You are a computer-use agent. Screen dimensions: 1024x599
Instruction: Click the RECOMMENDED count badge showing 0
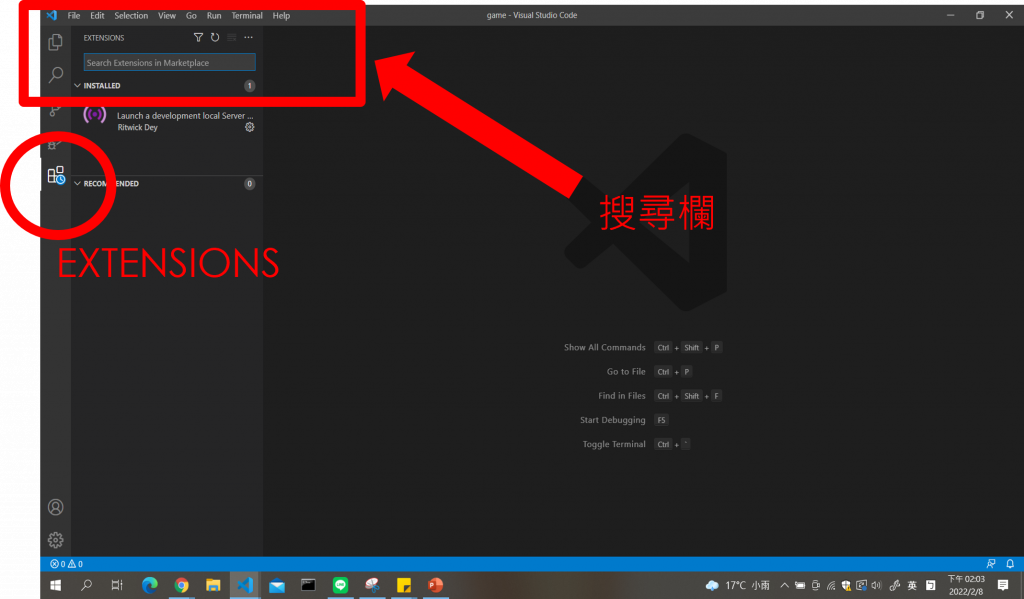249,184
